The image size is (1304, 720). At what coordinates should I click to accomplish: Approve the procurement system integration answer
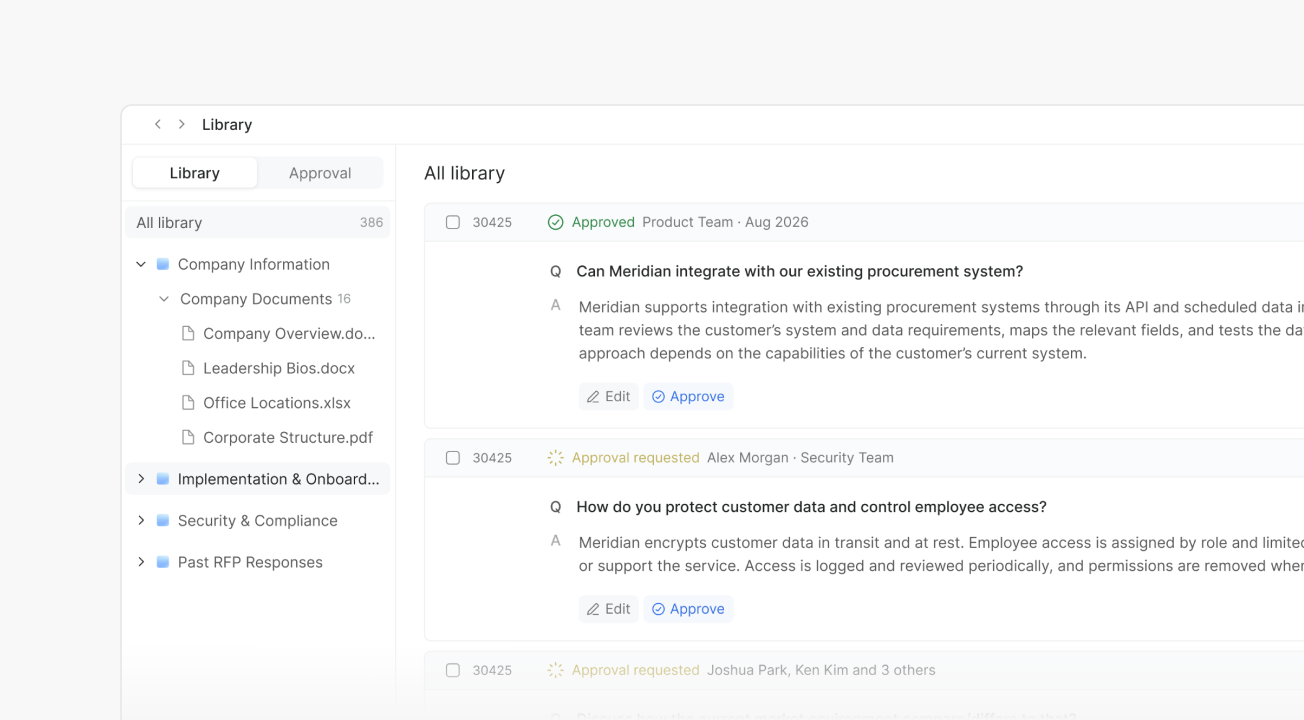pos(688,396)
